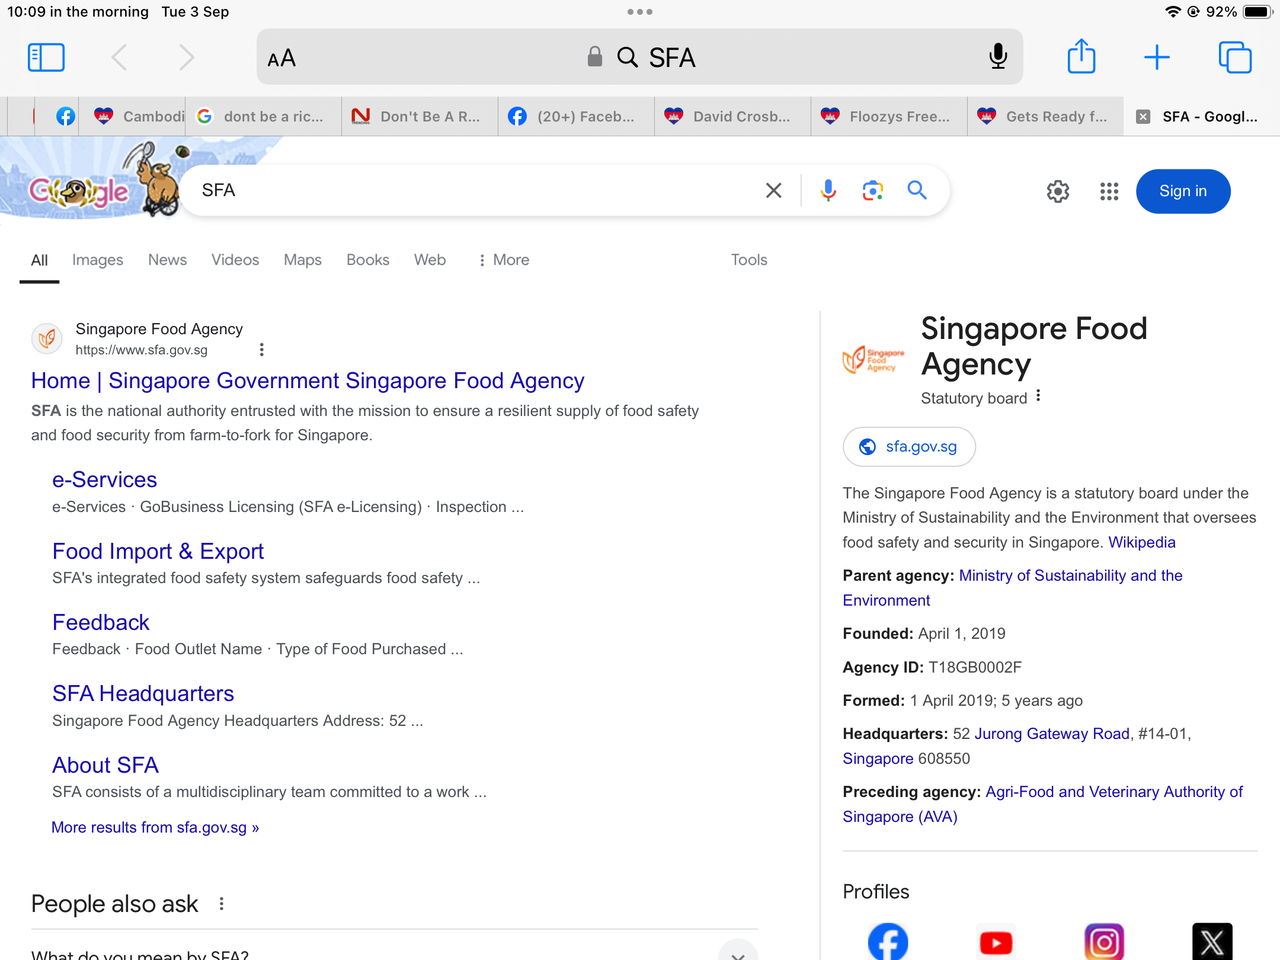This screenshot has height=960, width=1280.
Task: Expand What do you mean by SFA
Action: click(x=395, y=950)
